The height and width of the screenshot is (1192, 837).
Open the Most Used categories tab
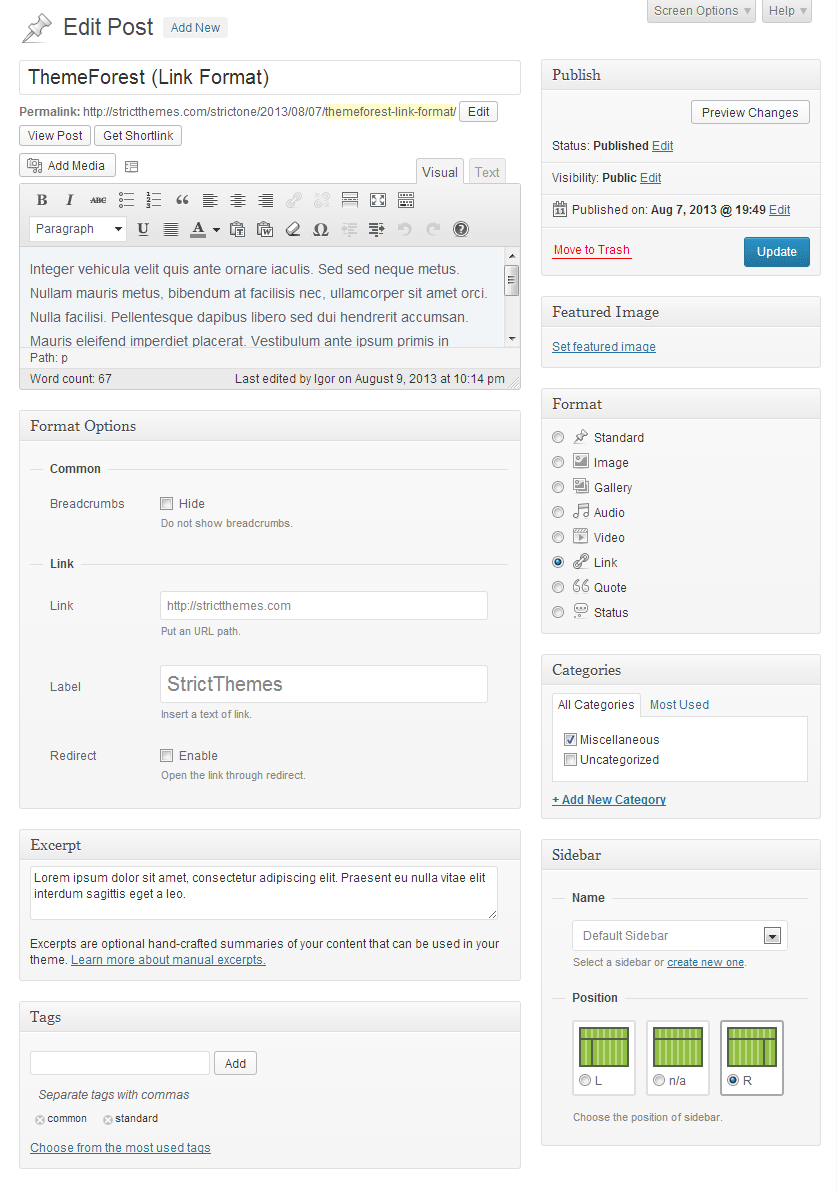point(679,705)
